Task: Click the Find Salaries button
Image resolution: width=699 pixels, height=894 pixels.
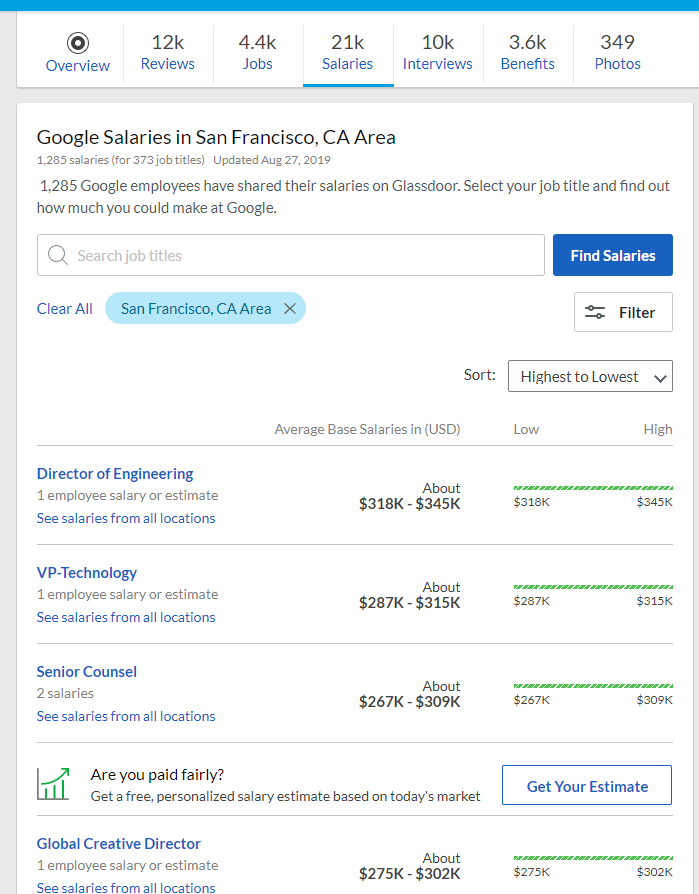Action: 613,255
